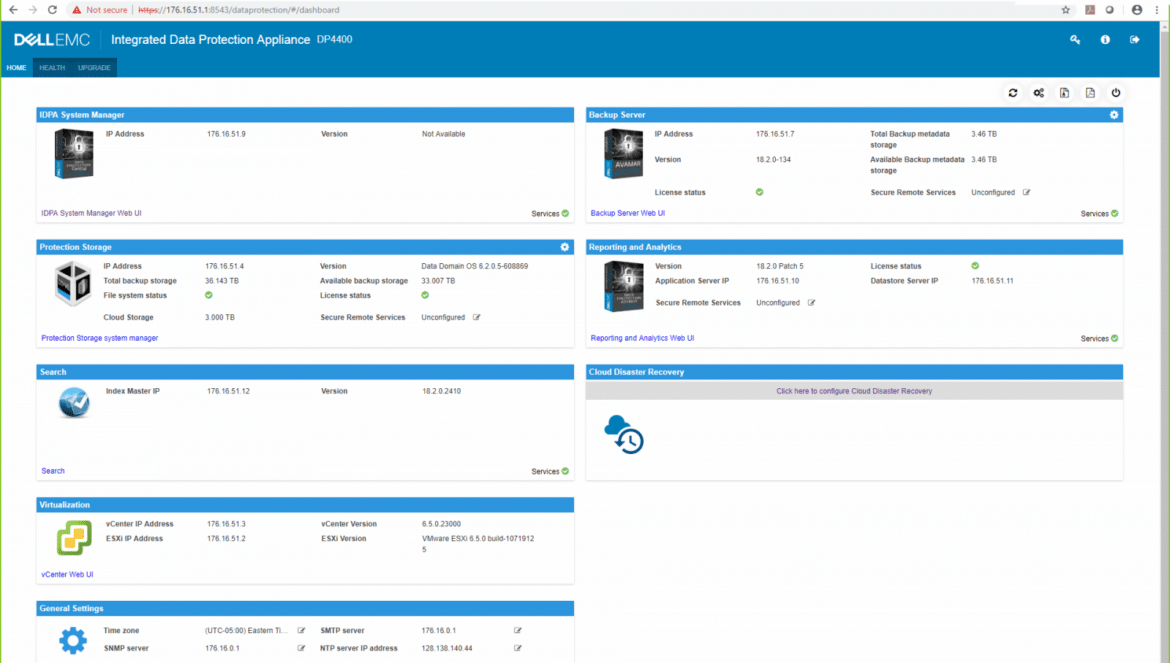Image resolution: width=1170 pixels, height=663 pixels.
Task: Edit Reporting and Analytics Secure Remote Services
Action: [x=811, y=303]
